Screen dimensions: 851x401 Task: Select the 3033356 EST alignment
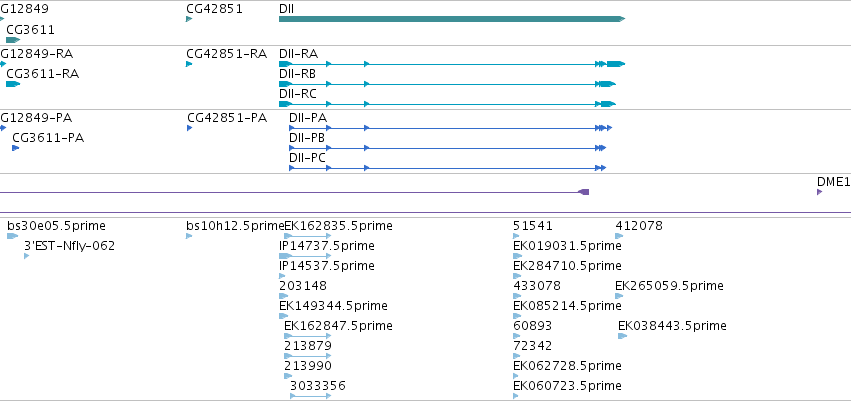tap(310, 396)
